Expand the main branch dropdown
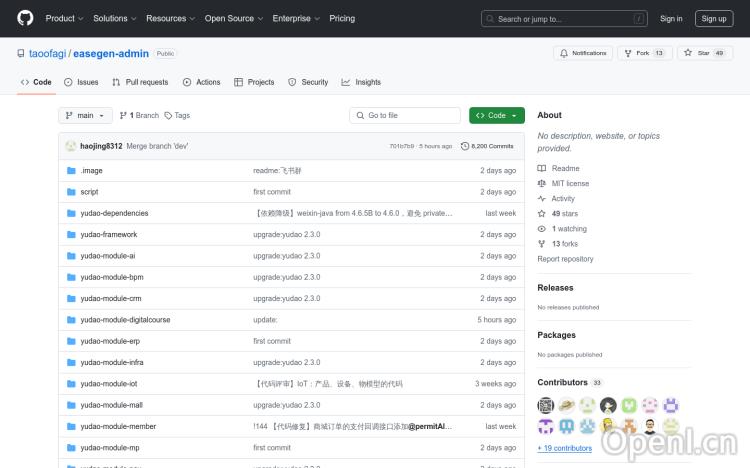Screen dimensions: 750x468 [84, 115]
